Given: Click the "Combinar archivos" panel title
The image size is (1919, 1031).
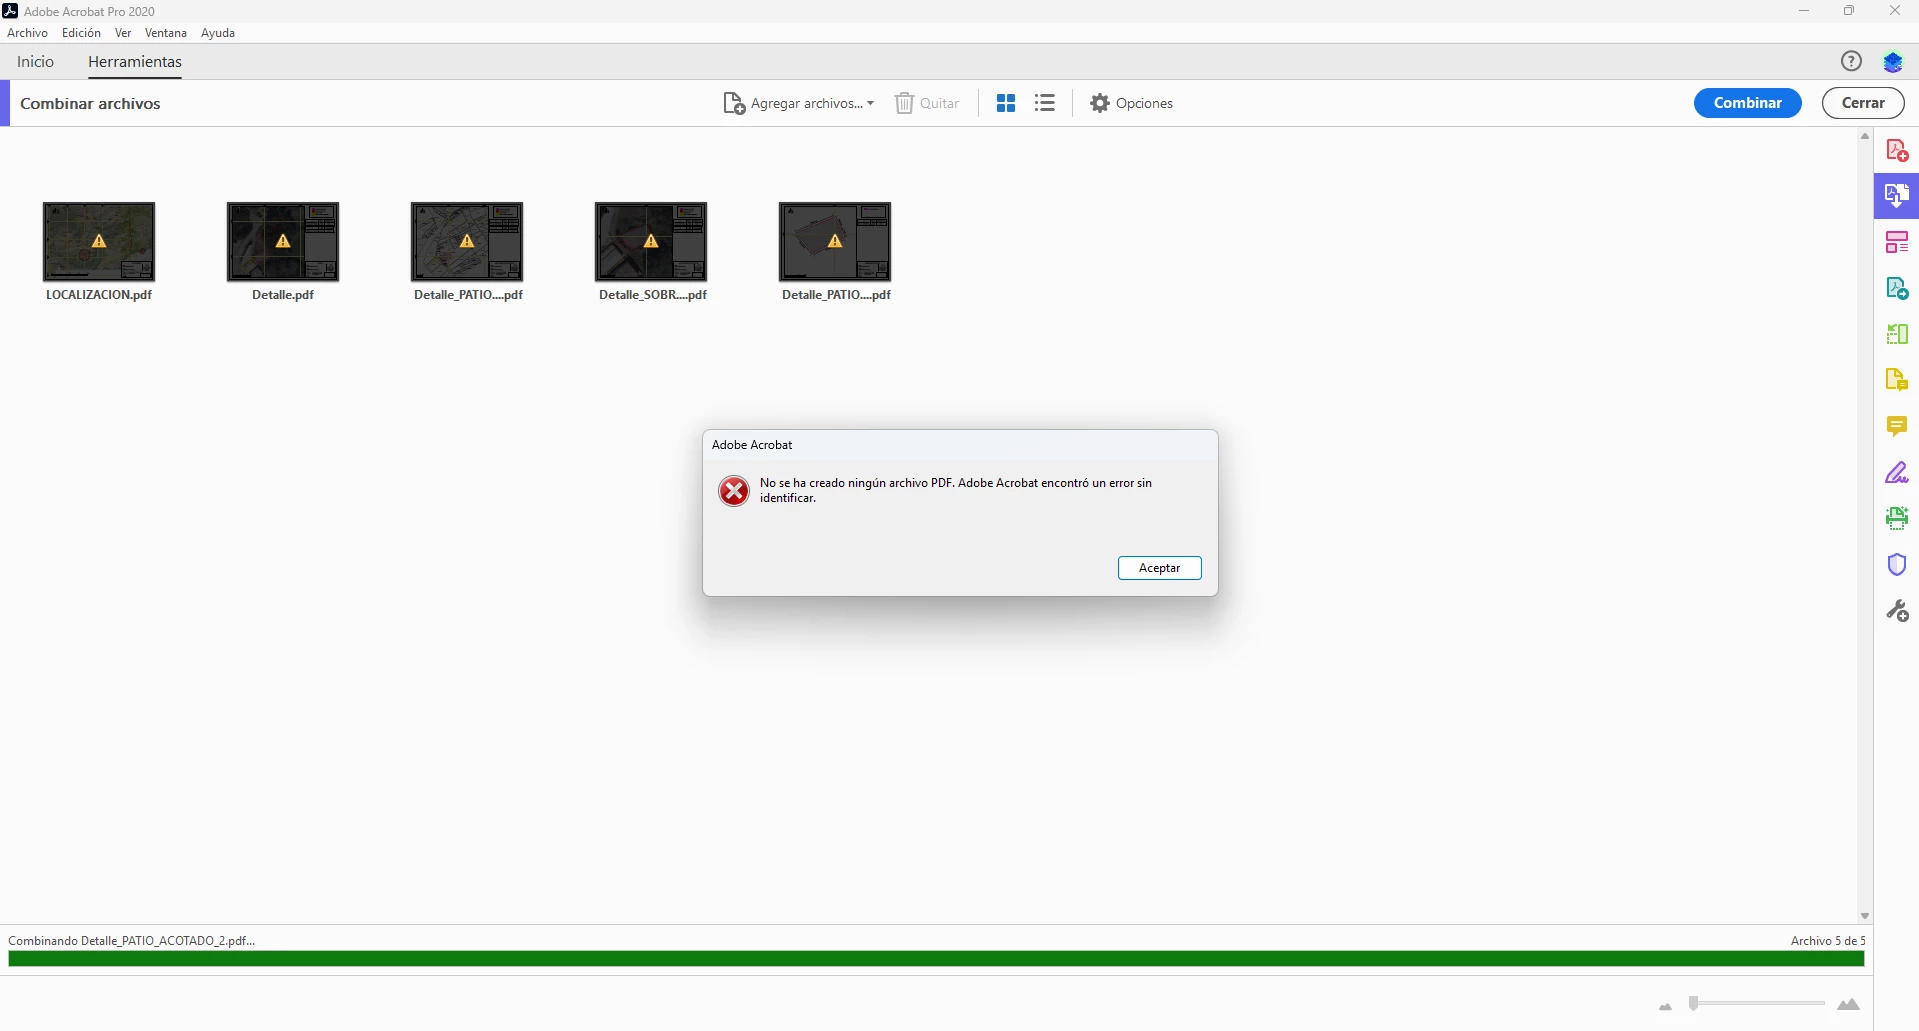Looking at the screenshot, I should click(90, 104).
